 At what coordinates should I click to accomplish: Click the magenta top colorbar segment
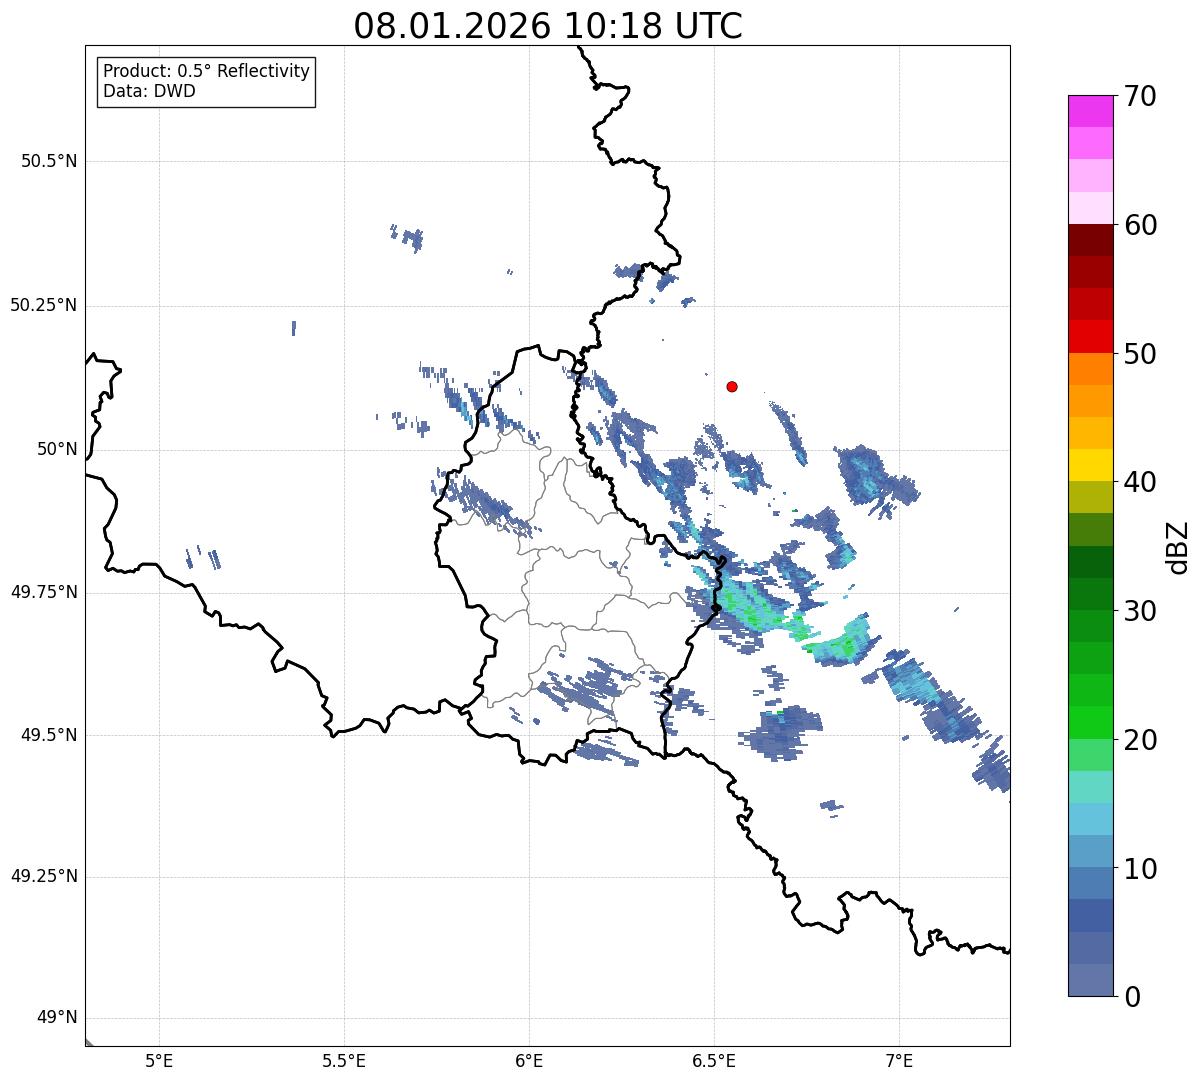[1090, 111]
